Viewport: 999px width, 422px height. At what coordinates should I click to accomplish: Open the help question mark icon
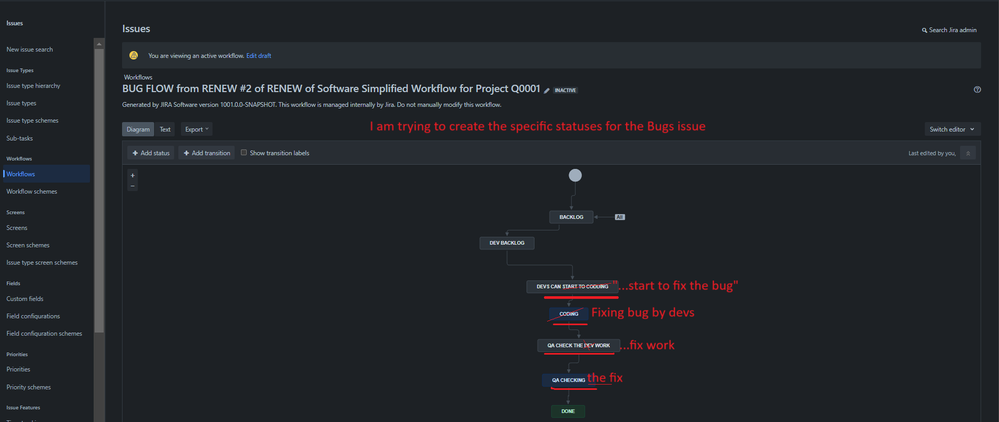coord(977,90)
